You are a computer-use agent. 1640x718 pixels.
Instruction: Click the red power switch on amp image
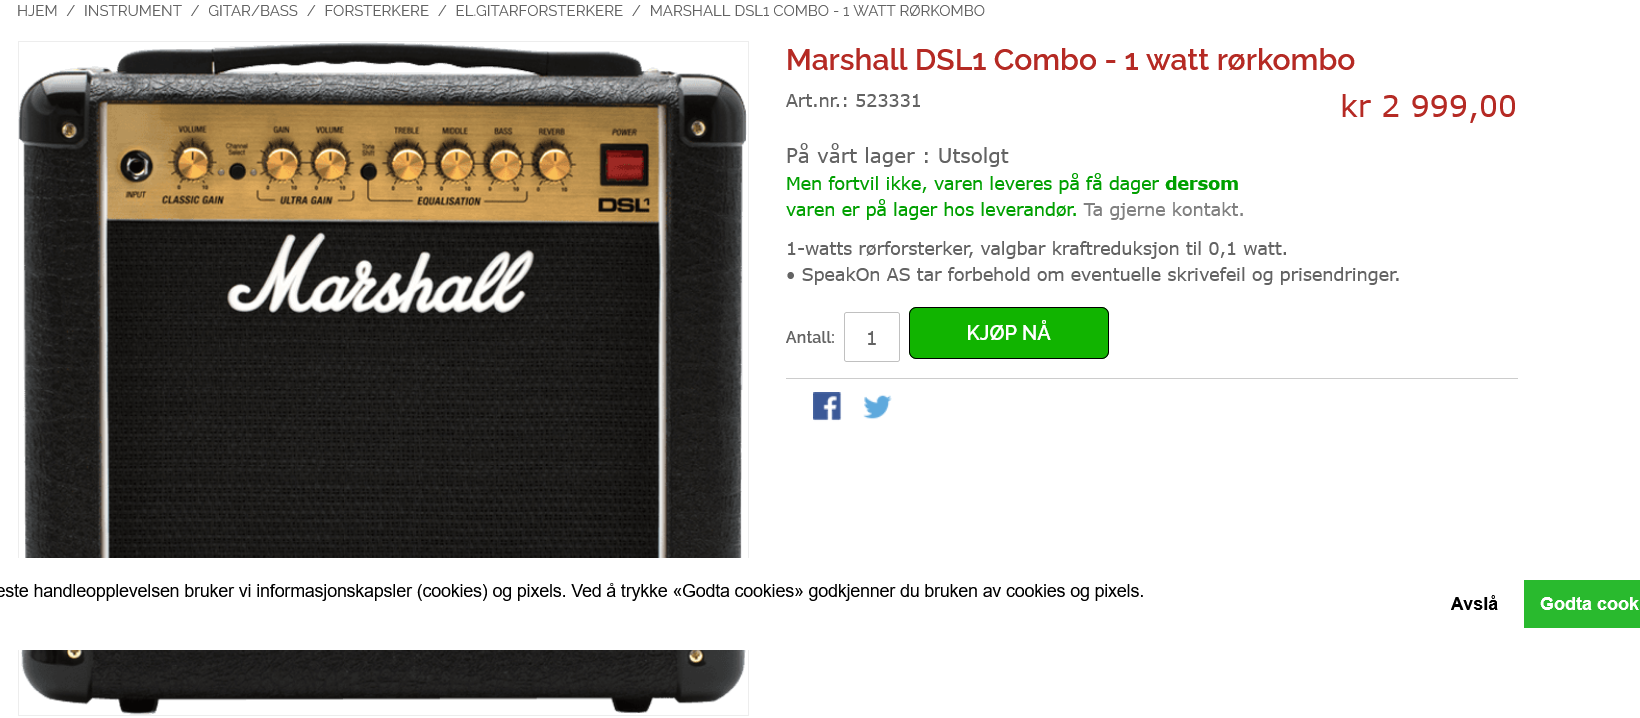pyautogui.click(x=624, y=165)
